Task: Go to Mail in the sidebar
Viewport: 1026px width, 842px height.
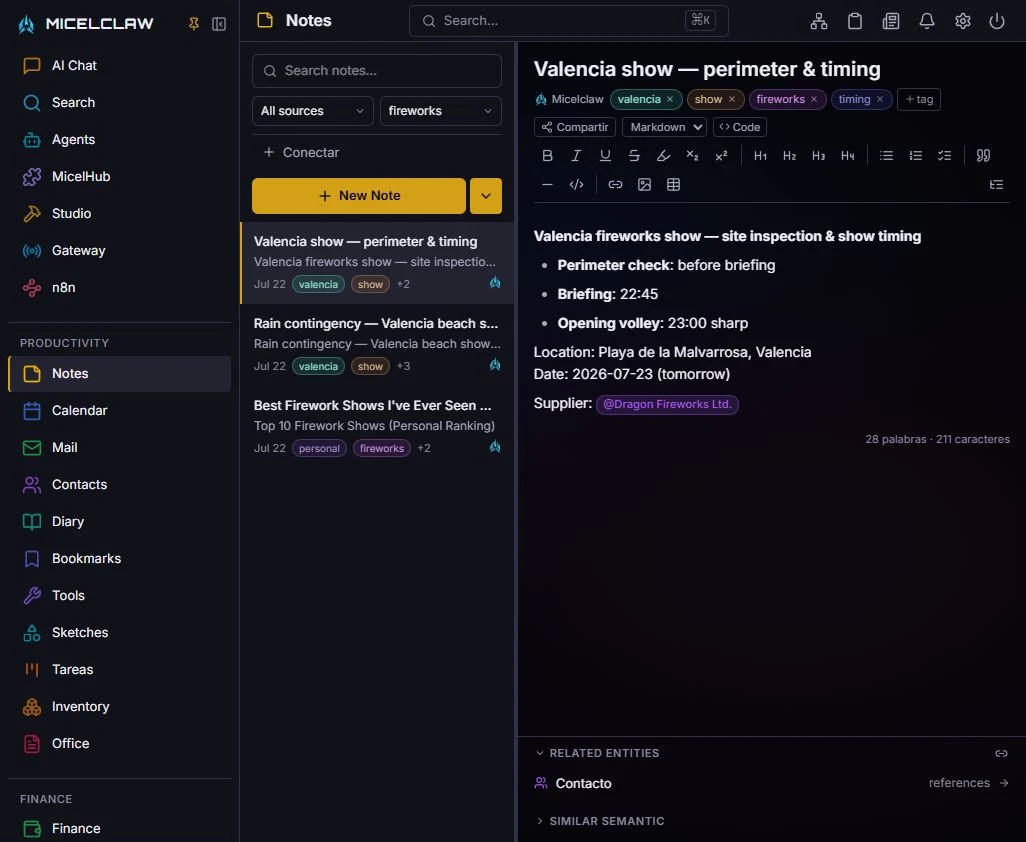Action: pos(119,447)
